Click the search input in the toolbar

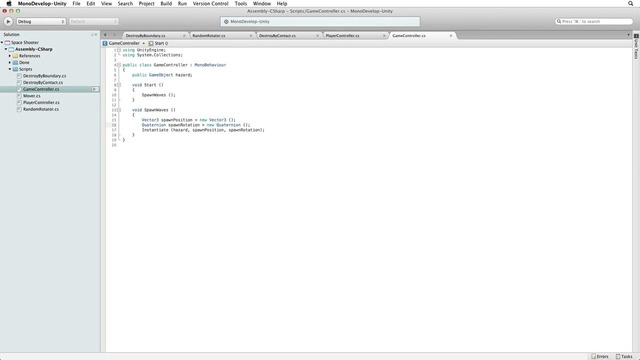click(x=594, y=21)
